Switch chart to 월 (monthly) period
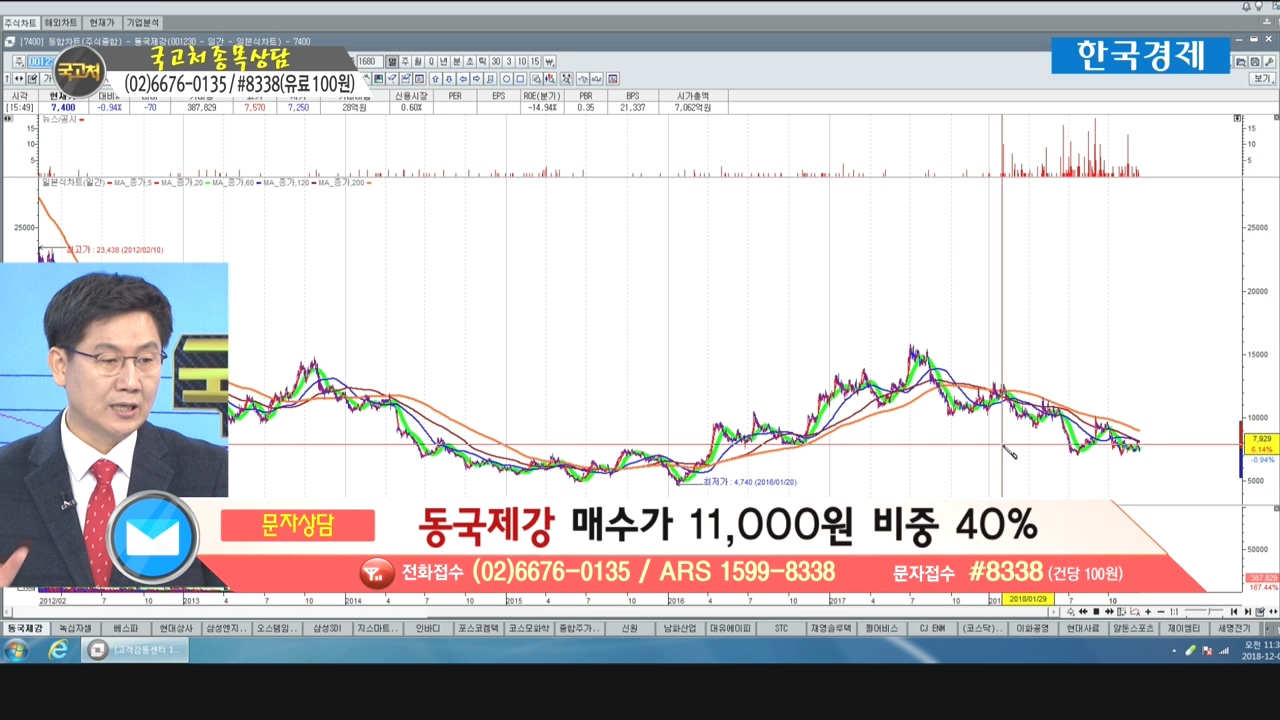Screen dimensions: 1280x720 pyautogui.click(x=418, y=62)
